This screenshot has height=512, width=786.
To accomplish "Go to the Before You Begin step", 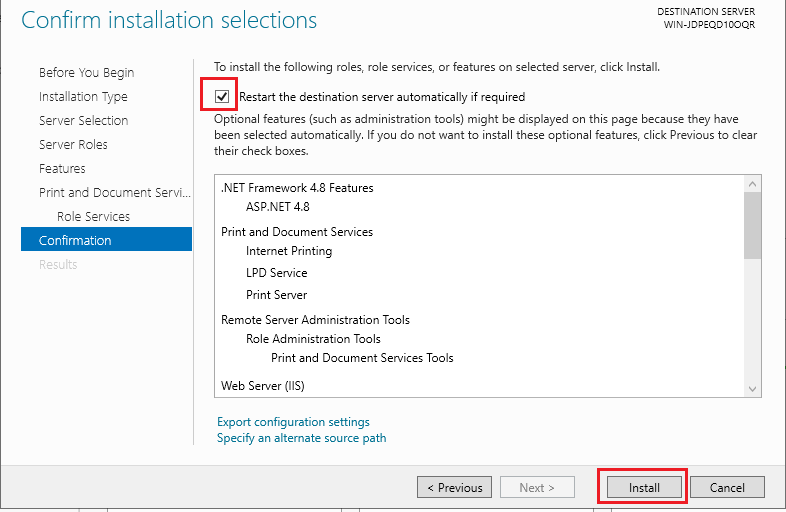I will pos(87,73).
